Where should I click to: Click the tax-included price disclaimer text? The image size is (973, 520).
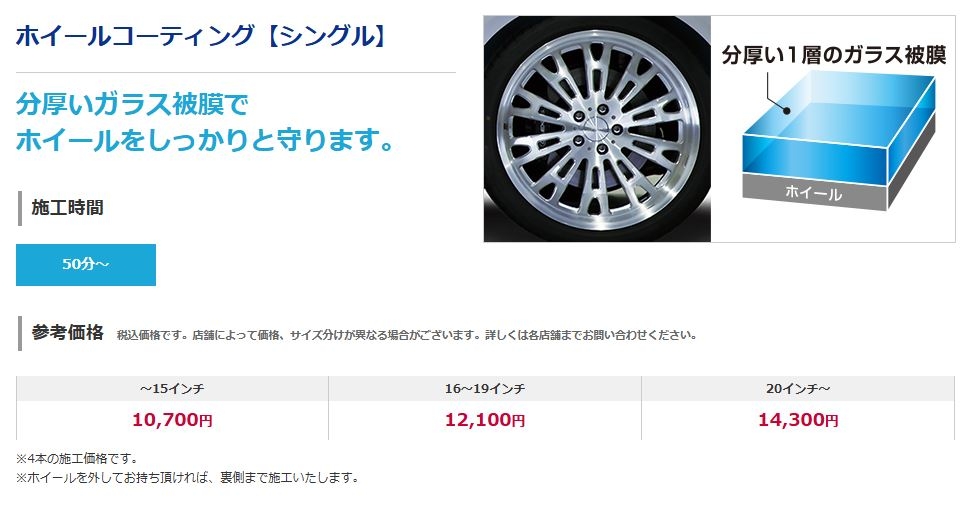407,335
